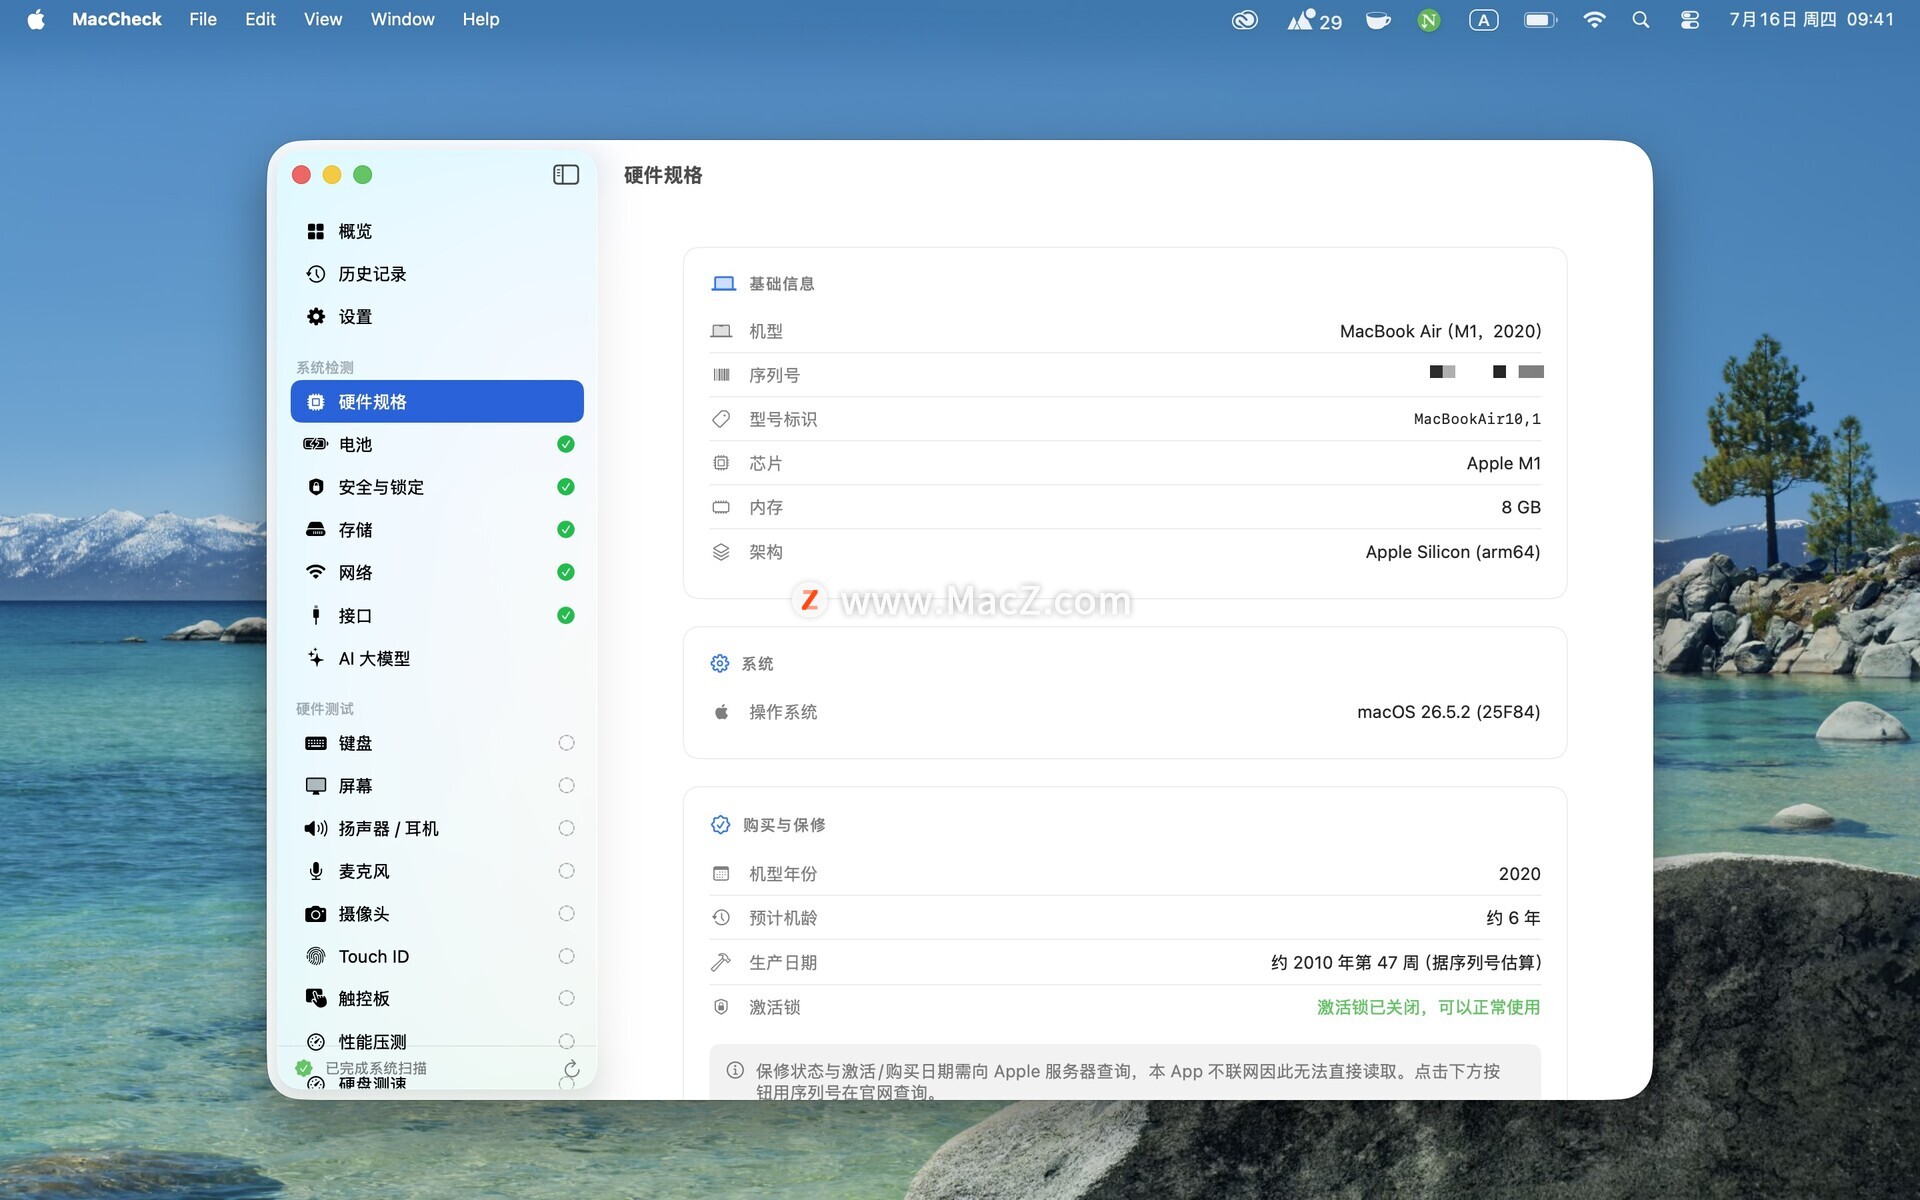The width and height of the screenshot is (1920, 1200).
Task: Open the Edit menu
Action: tap(260, 19)
